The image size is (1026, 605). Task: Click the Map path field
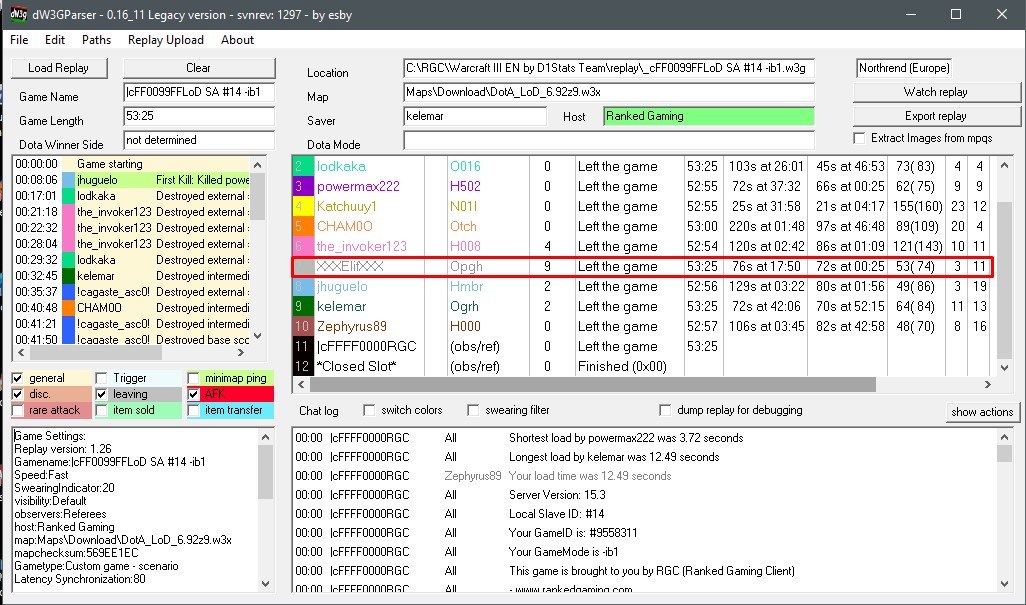(609, 92)
